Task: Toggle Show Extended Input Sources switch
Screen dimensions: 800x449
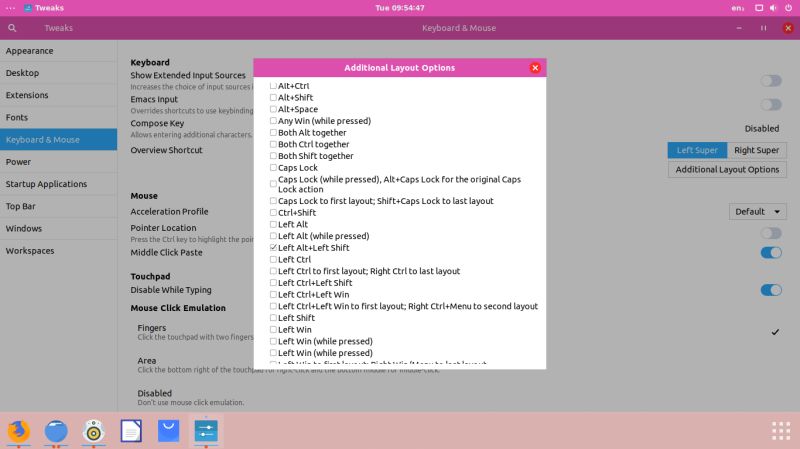Action: [x=770, y=81]
